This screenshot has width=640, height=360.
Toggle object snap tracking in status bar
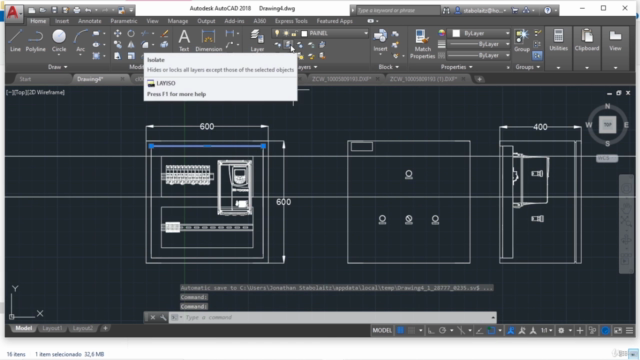tap(480, 331)
